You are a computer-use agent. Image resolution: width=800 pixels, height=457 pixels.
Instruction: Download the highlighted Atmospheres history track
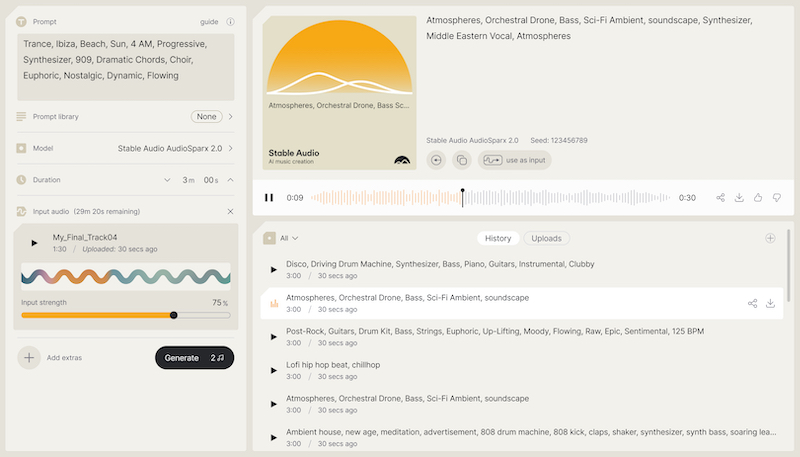[770, 303]
